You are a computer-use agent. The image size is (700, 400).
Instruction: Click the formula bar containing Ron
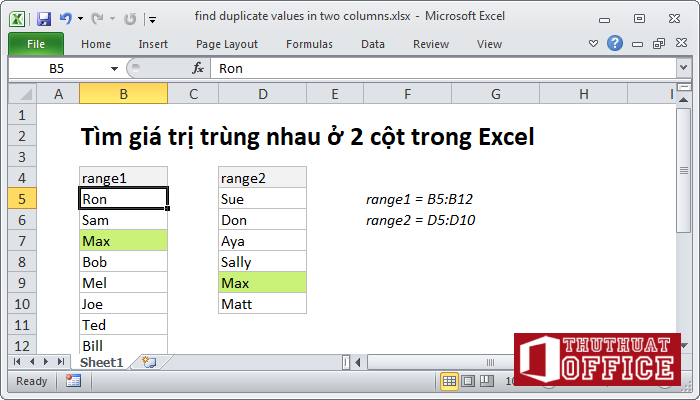pyautogui.click(x=440, y=68)
